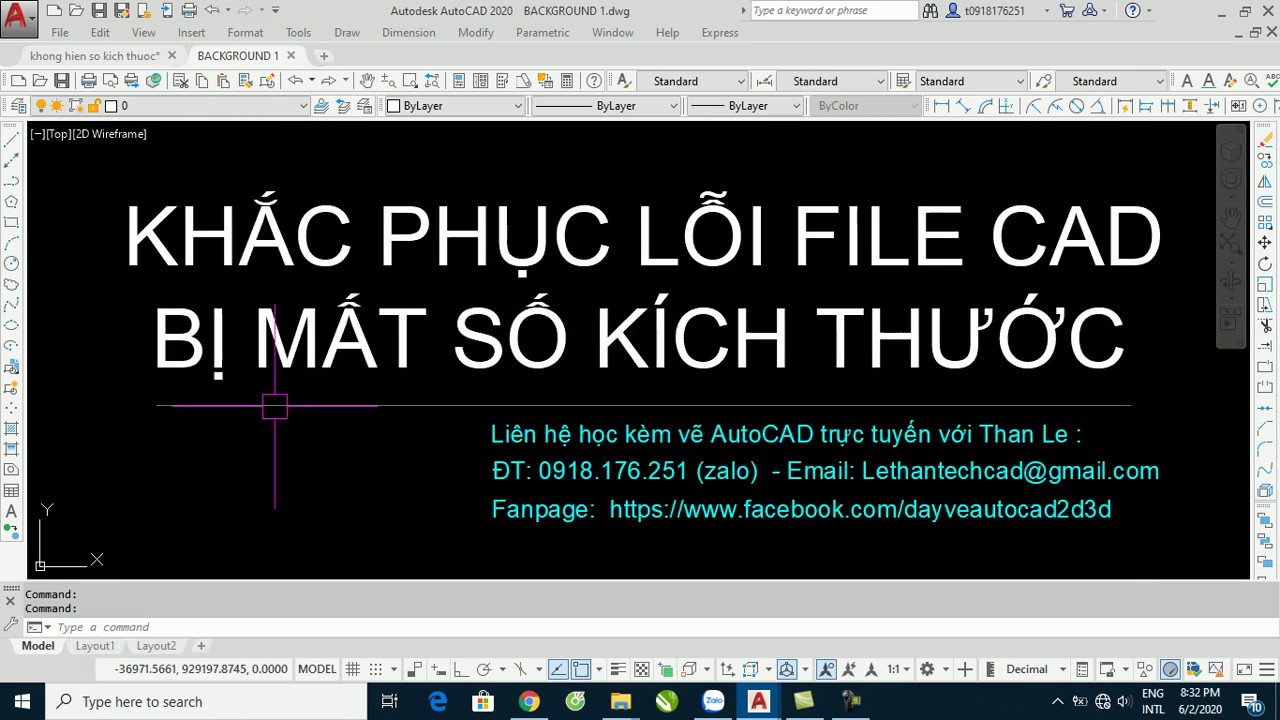
Task: Select the Move tool in Modify toolbar
Action: pos(1265,243)
